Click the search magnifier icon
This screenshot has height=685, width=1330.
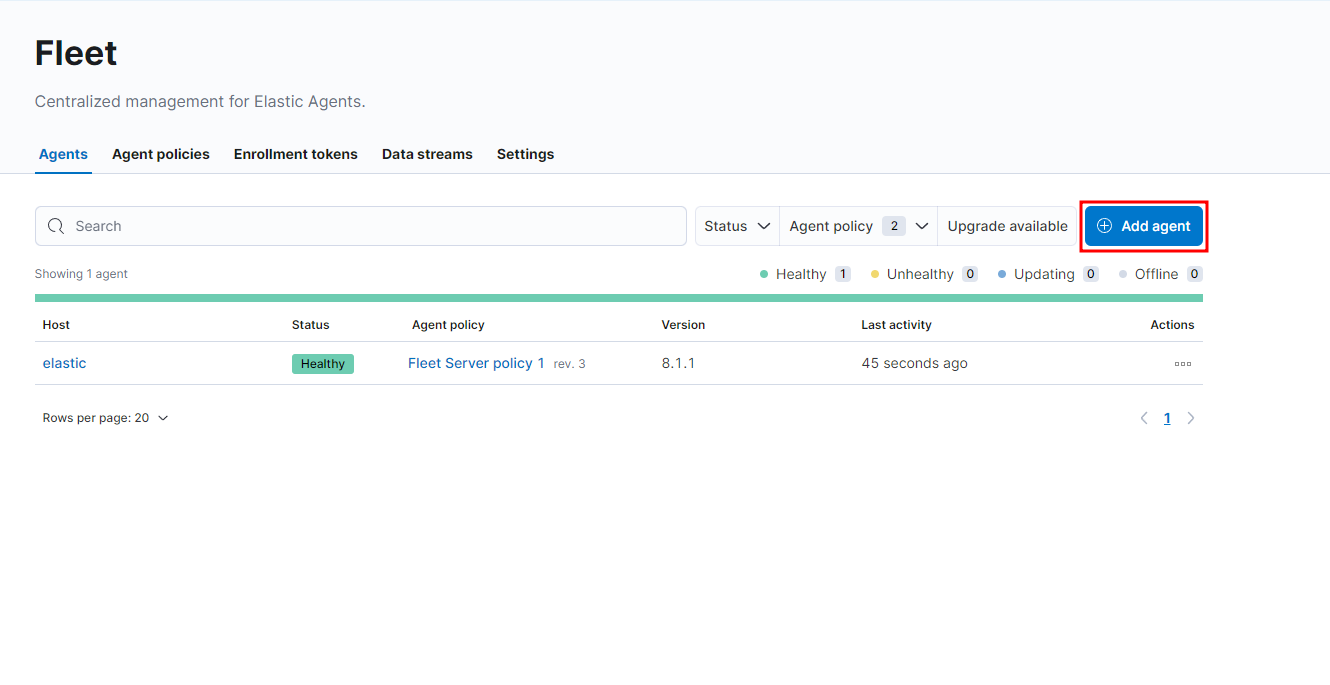[x=56, y=226]
